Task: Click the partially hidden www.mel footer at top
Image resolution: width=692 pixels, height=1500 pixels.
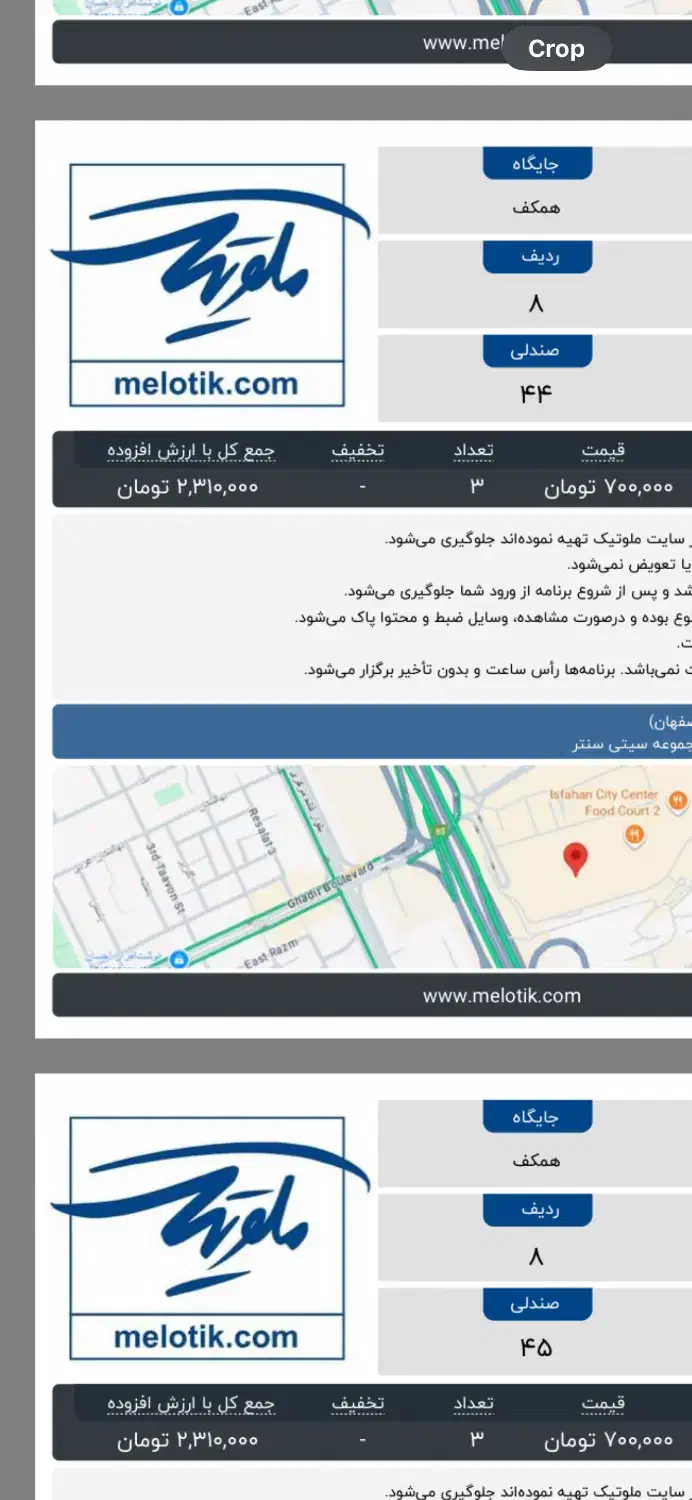Action: pos(462,43)
